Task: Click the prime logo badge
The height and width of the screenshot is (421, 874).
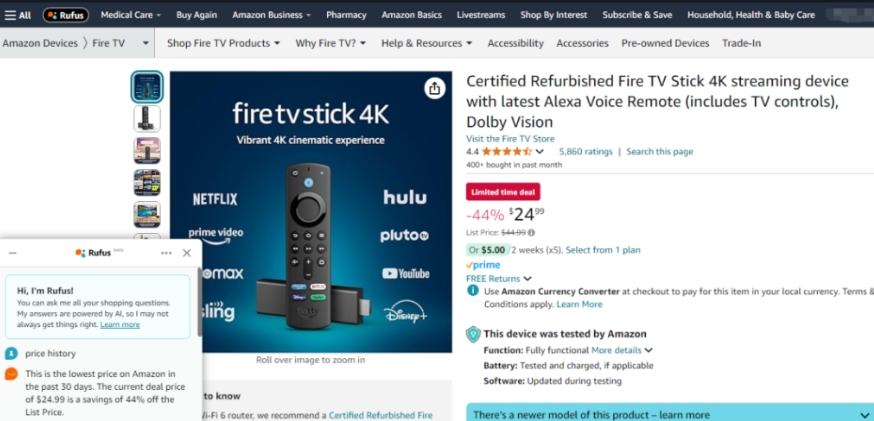Action: coord(483,265)
